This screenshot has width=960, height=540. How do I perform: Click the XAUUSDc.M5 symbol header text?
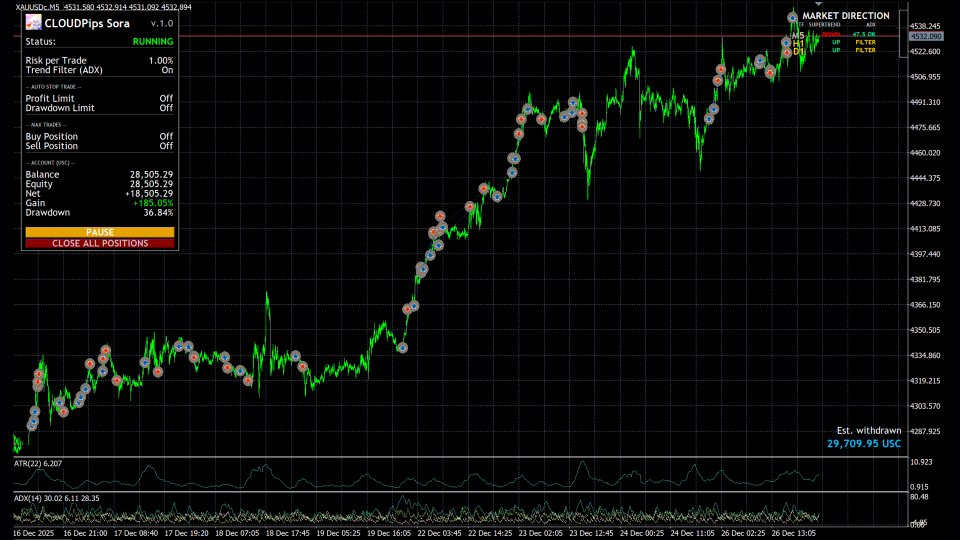(x=37, y=7)
